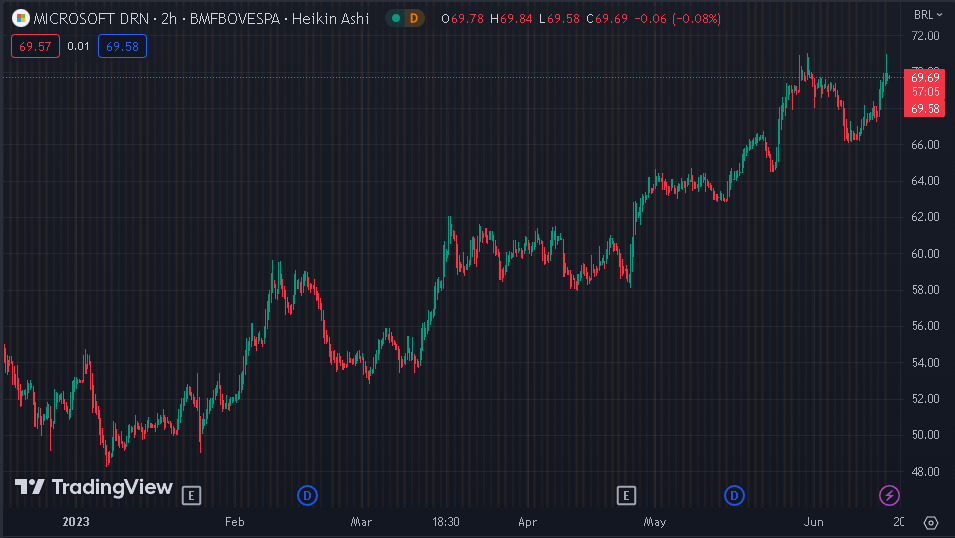Screen dimensions: 955x538
Task: Click the -0.06 (-0.08%) change value
Action: pos(677,19)
